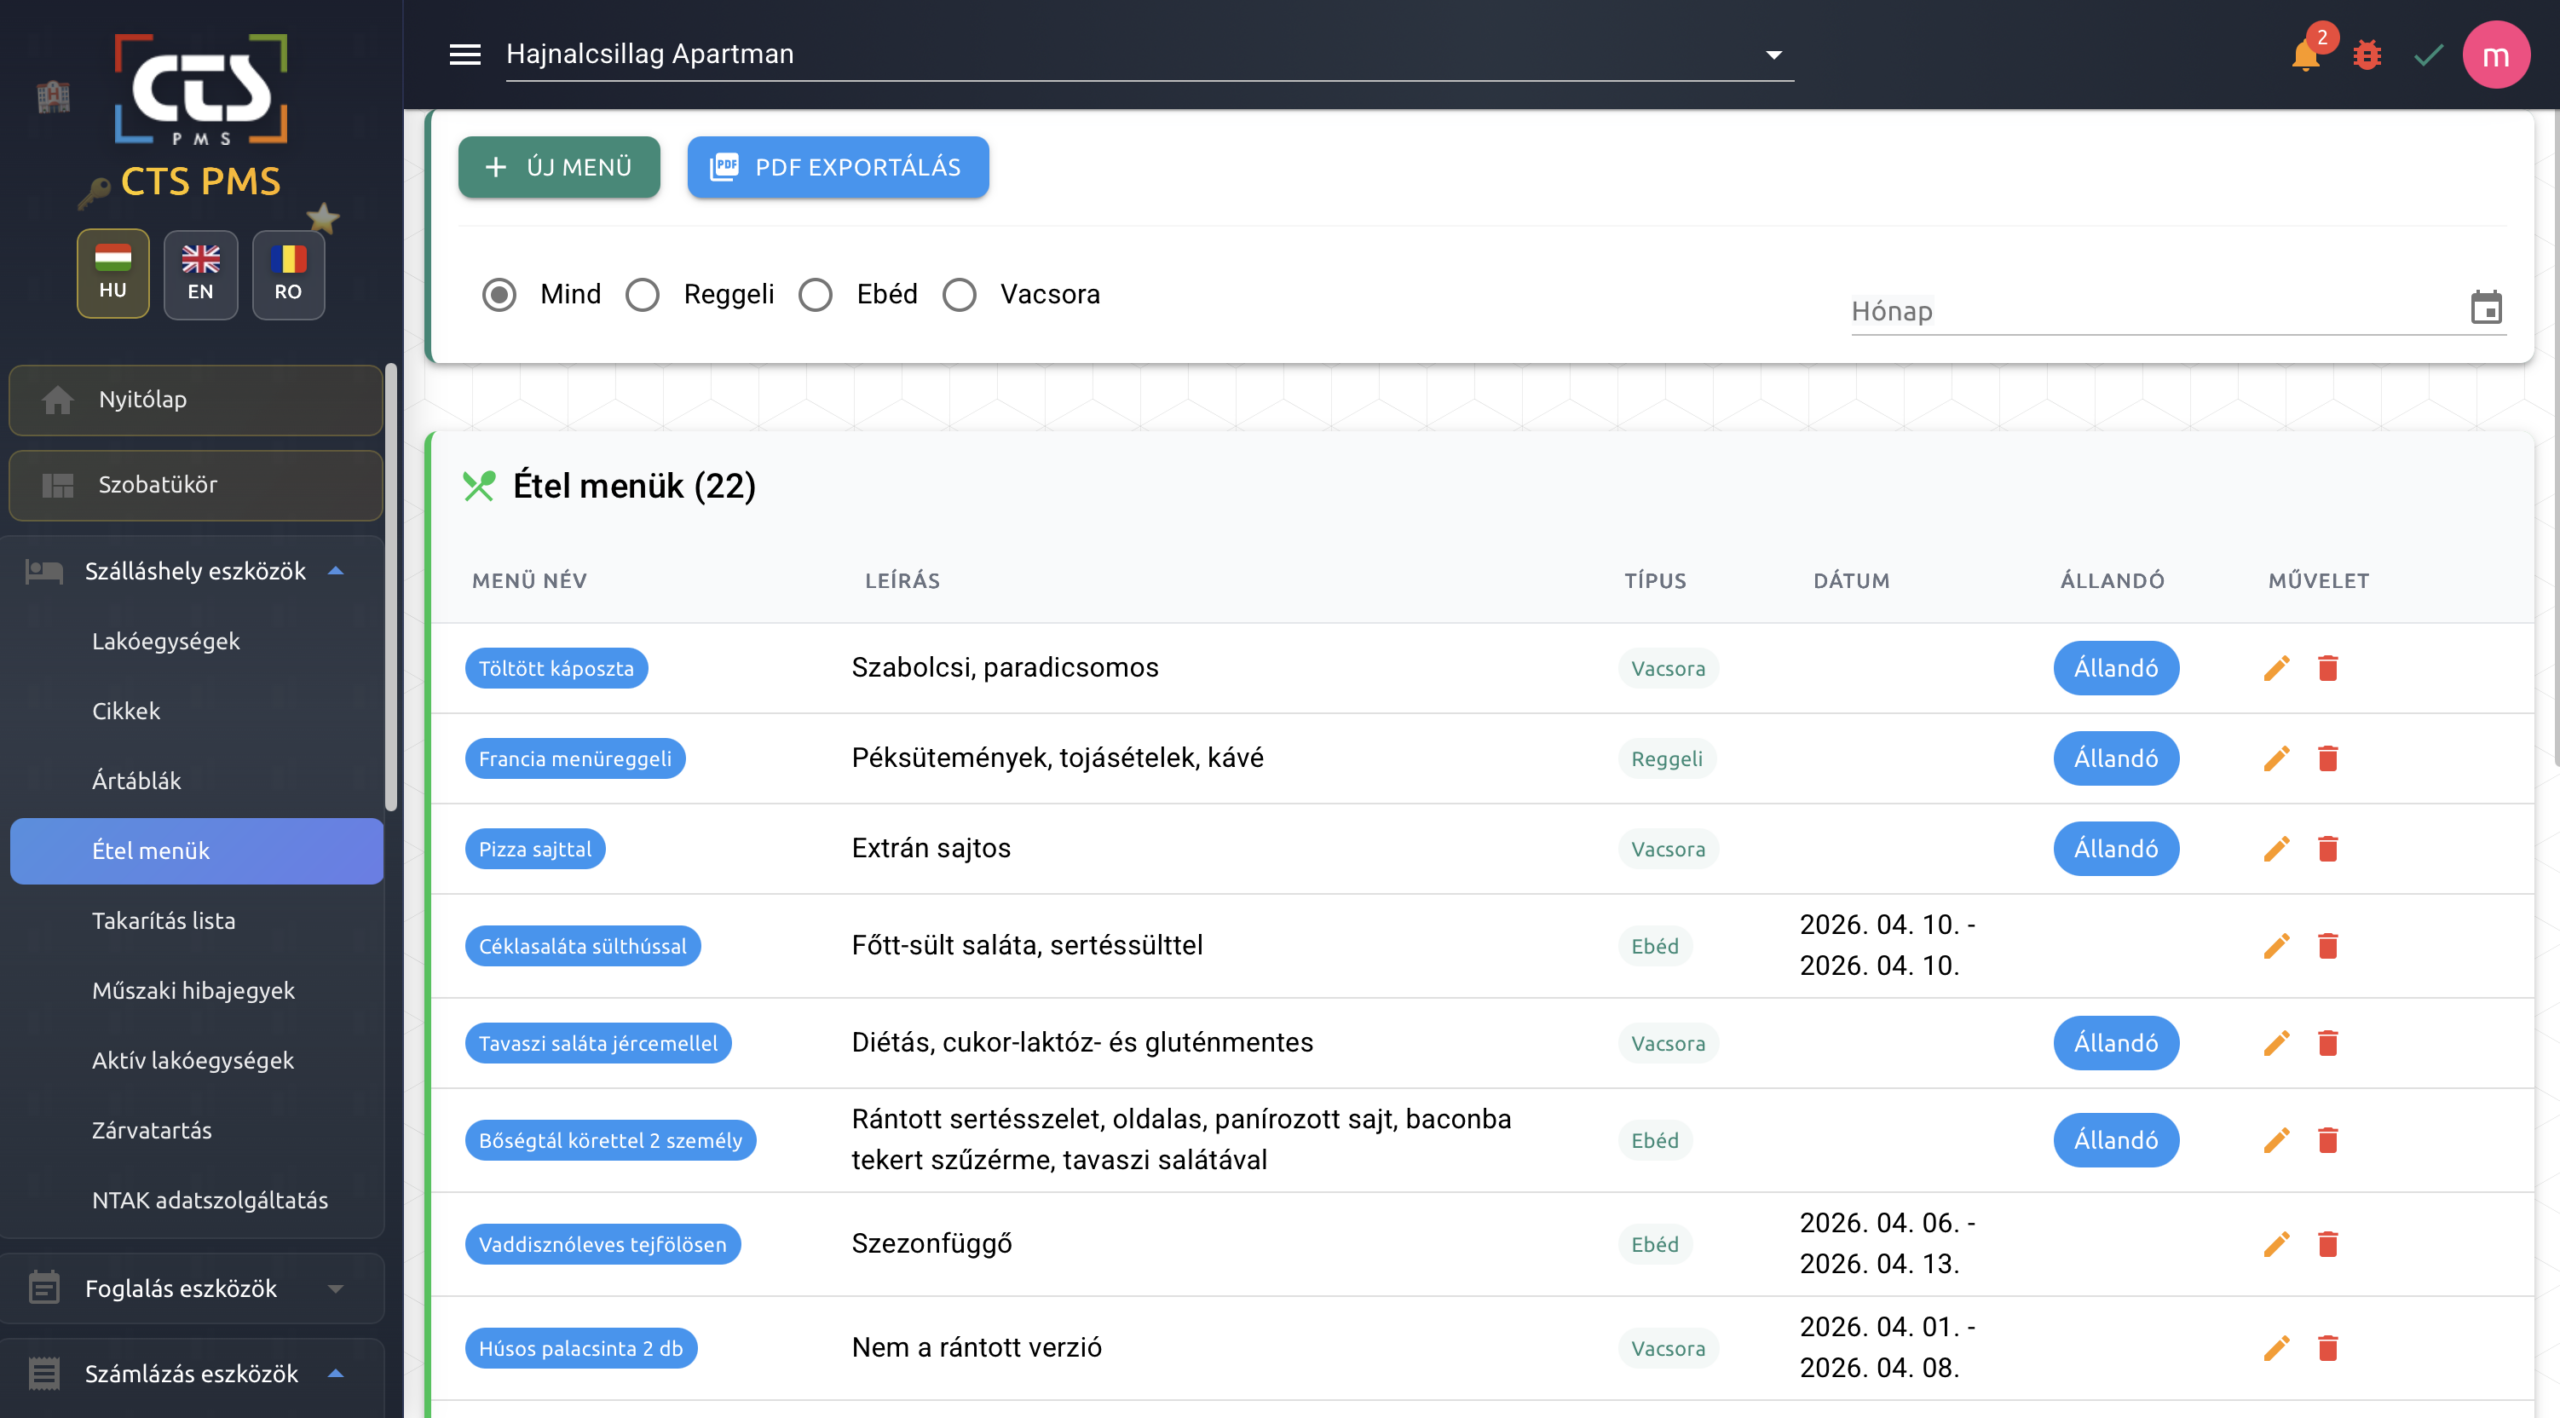Image resolution: width=2560 pixels, height=1418 pixels.
Task: Toggle the hamburger sidebar menu icon
Action: tap(465, 55)
